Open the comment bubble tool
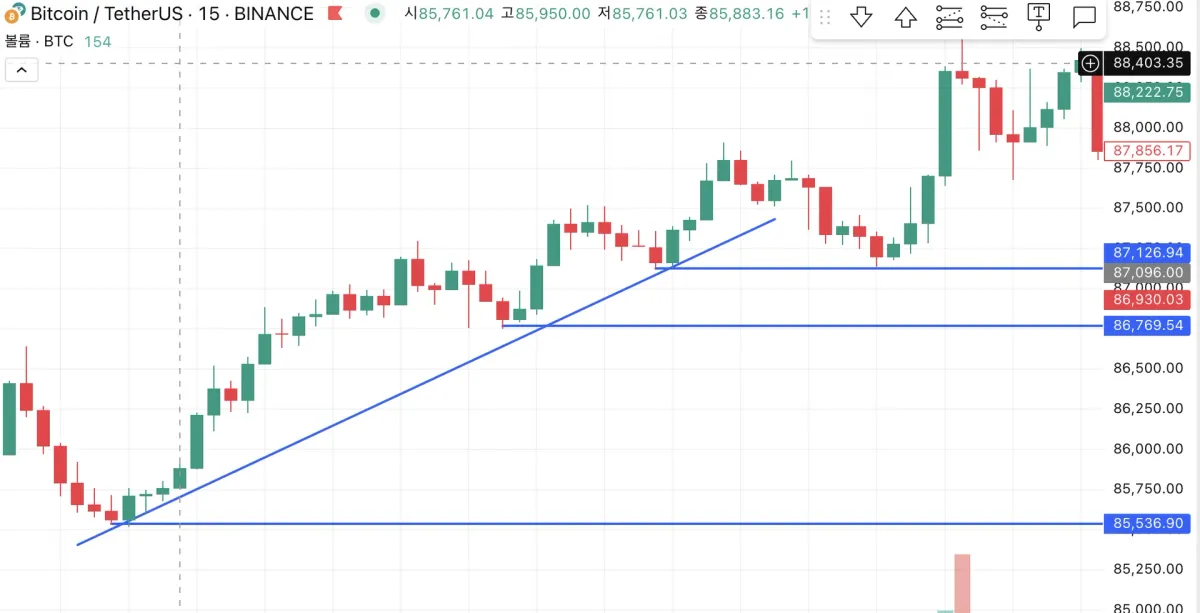 click(1084, 17)
